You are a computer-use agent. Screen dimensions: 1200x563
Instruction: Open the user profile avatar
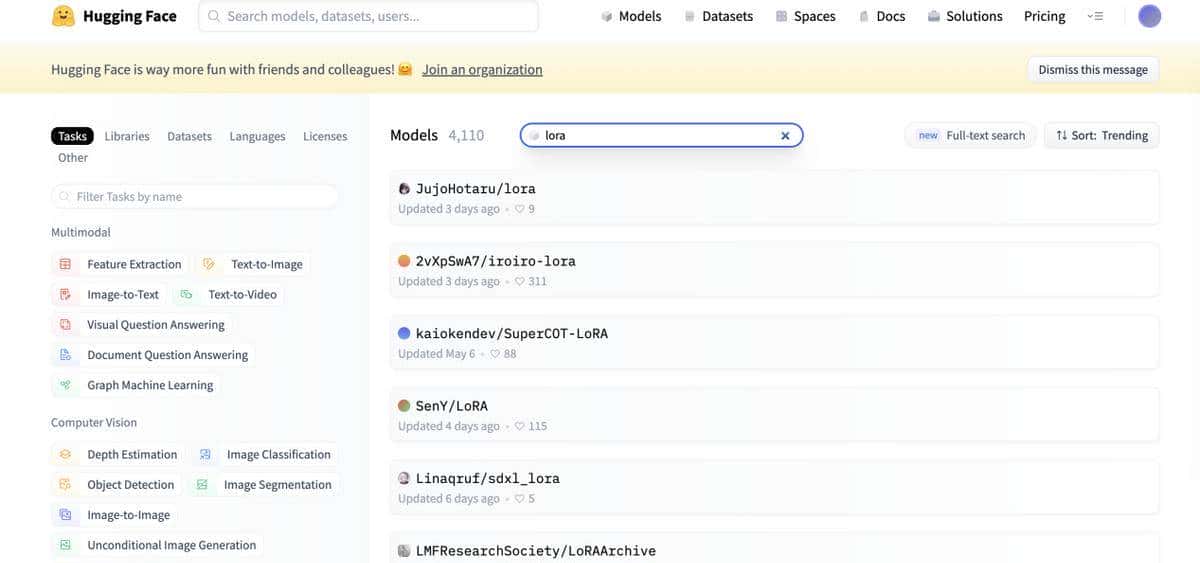[x=1150, y=16]
